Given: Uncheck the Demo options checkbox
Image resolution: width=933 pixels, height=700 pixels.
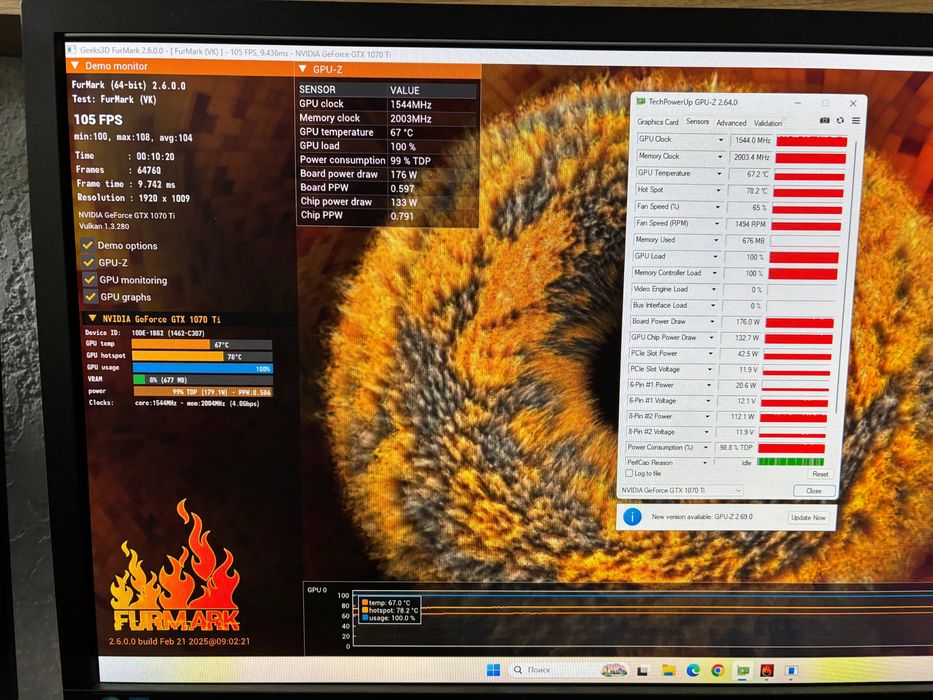Looking at the screenshot, I should [87, 245].
